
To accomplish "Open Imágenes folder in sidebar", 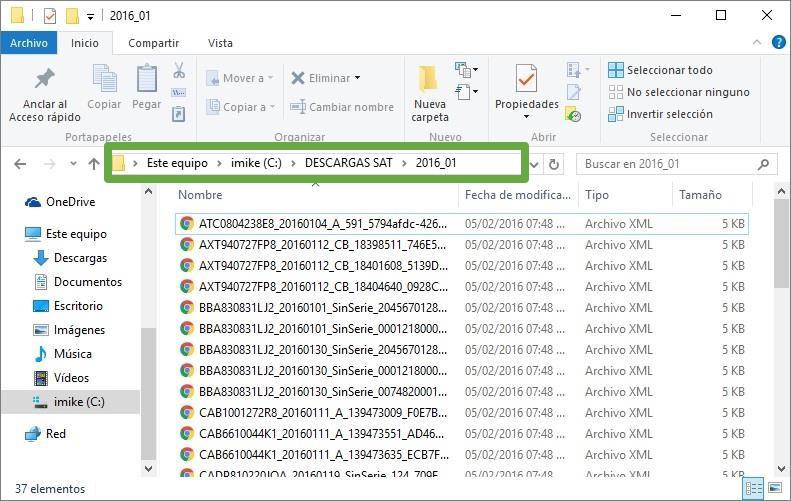I will [x=69, y=329].
